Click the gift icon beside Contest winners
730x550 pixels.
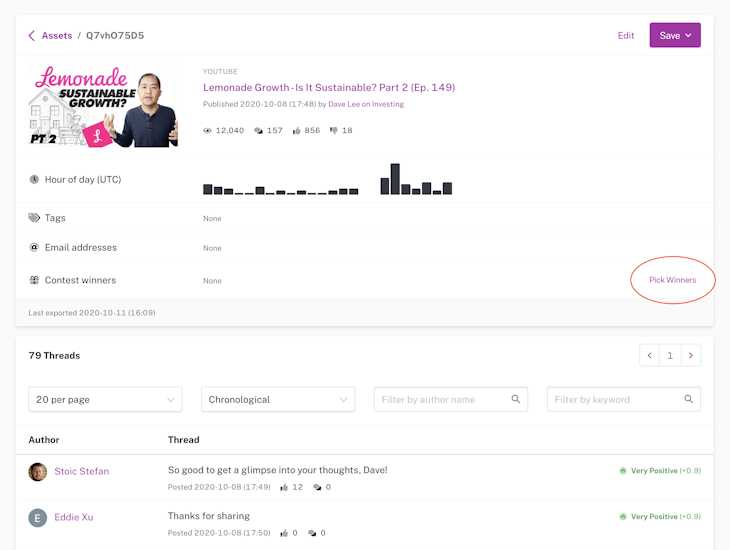pyautogui.click(x=34, y=281)
